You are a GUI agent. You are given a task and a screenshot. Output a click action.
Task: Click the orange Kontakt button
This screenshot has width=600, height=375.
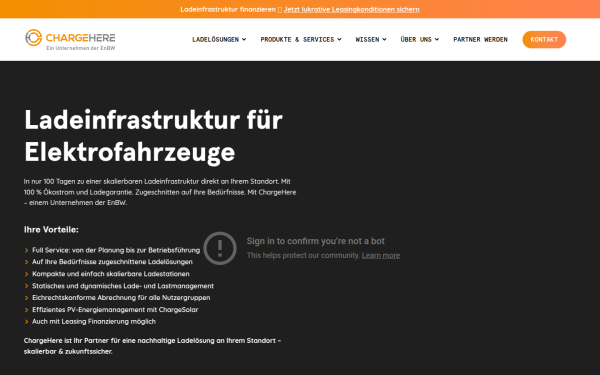click(544, 39)
